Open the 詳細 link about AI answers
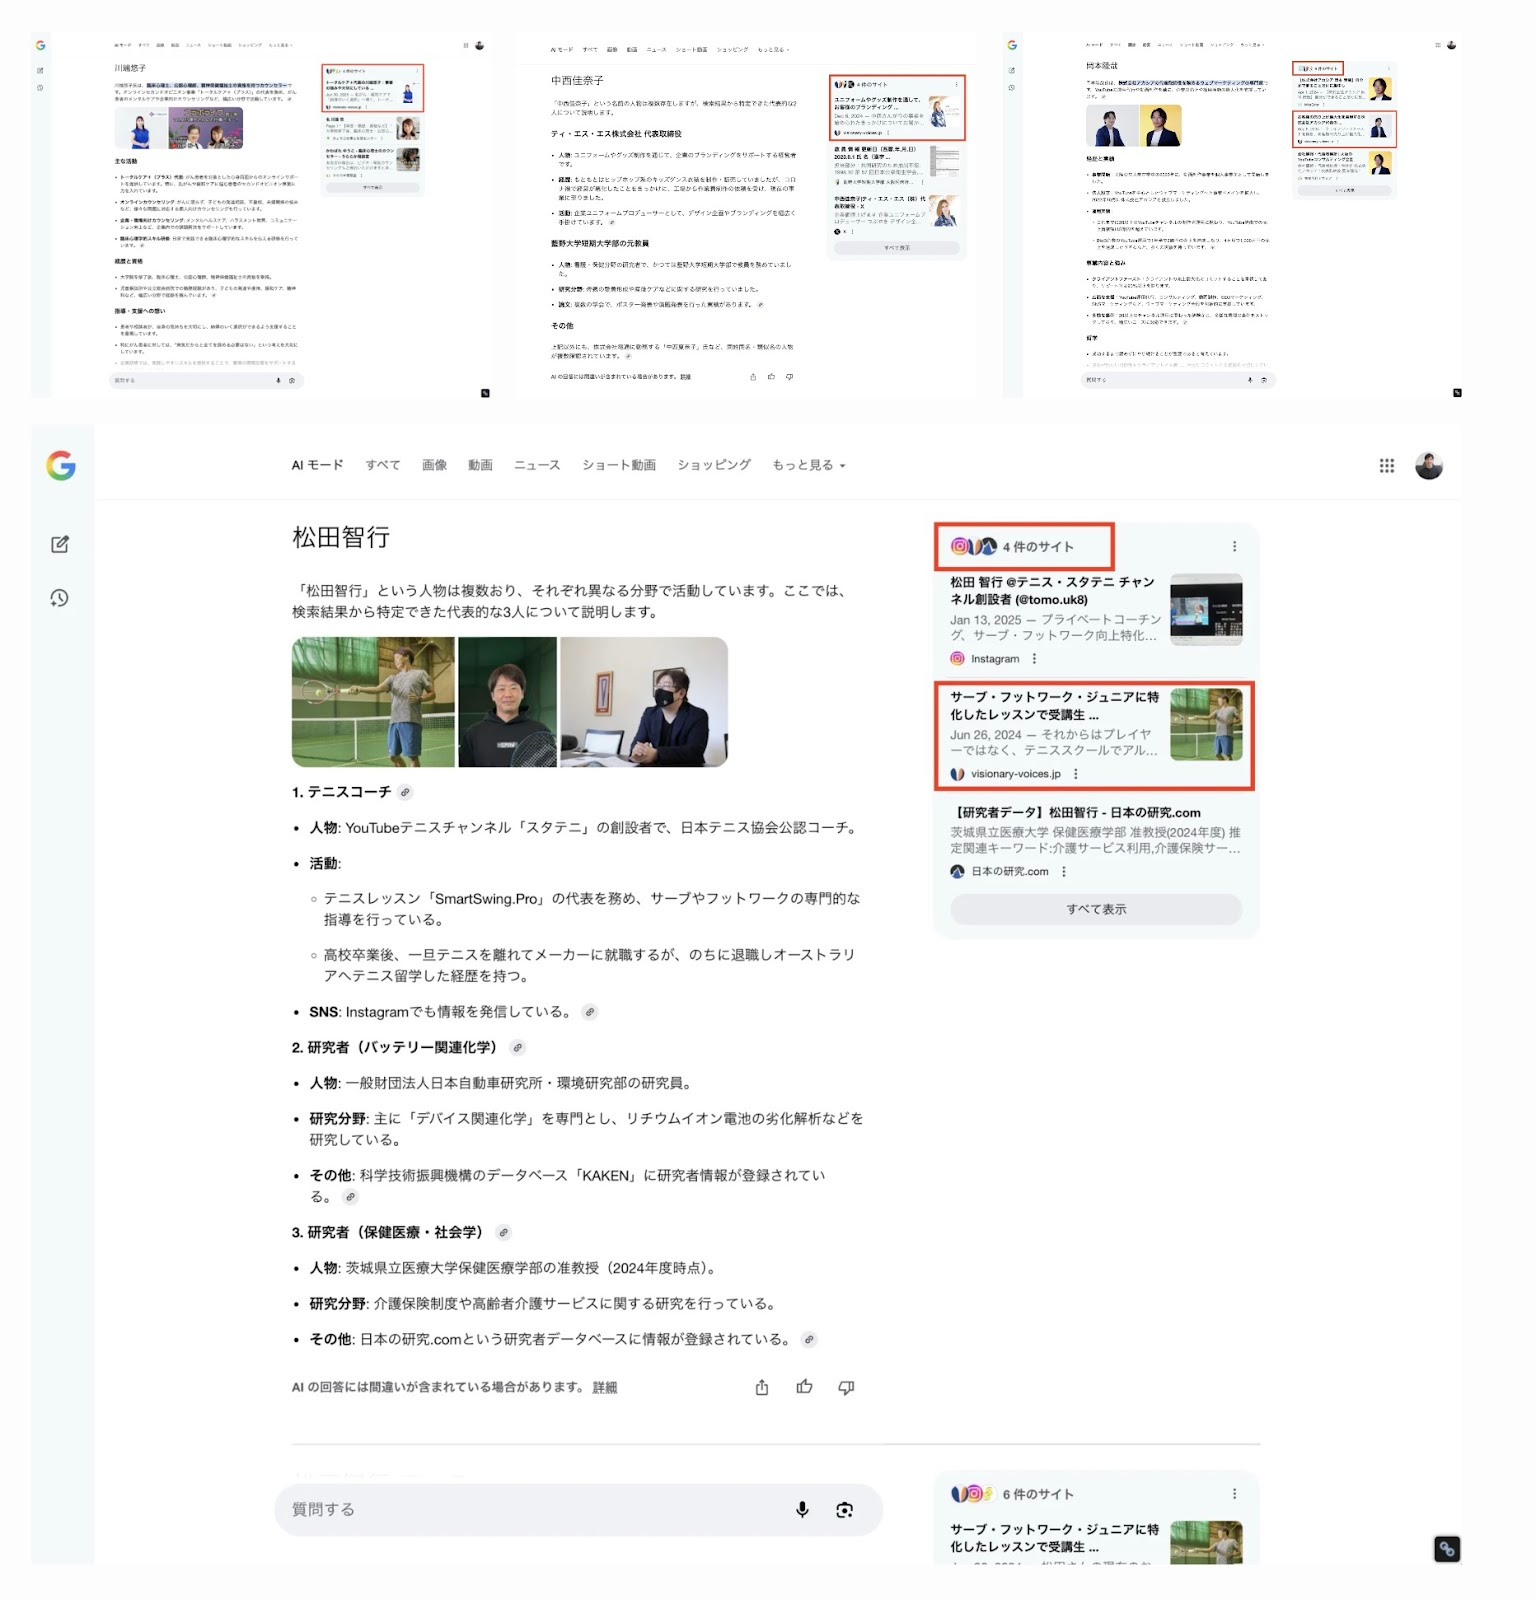Screen dimensions: 1536x1600 (x=604, y=1387)
